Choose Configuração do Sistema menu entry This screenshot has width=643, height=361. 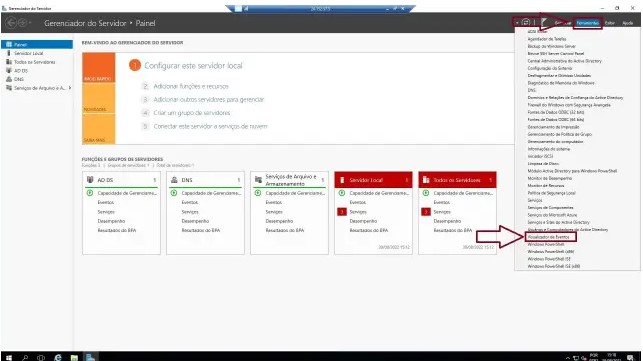pos(550,68)
